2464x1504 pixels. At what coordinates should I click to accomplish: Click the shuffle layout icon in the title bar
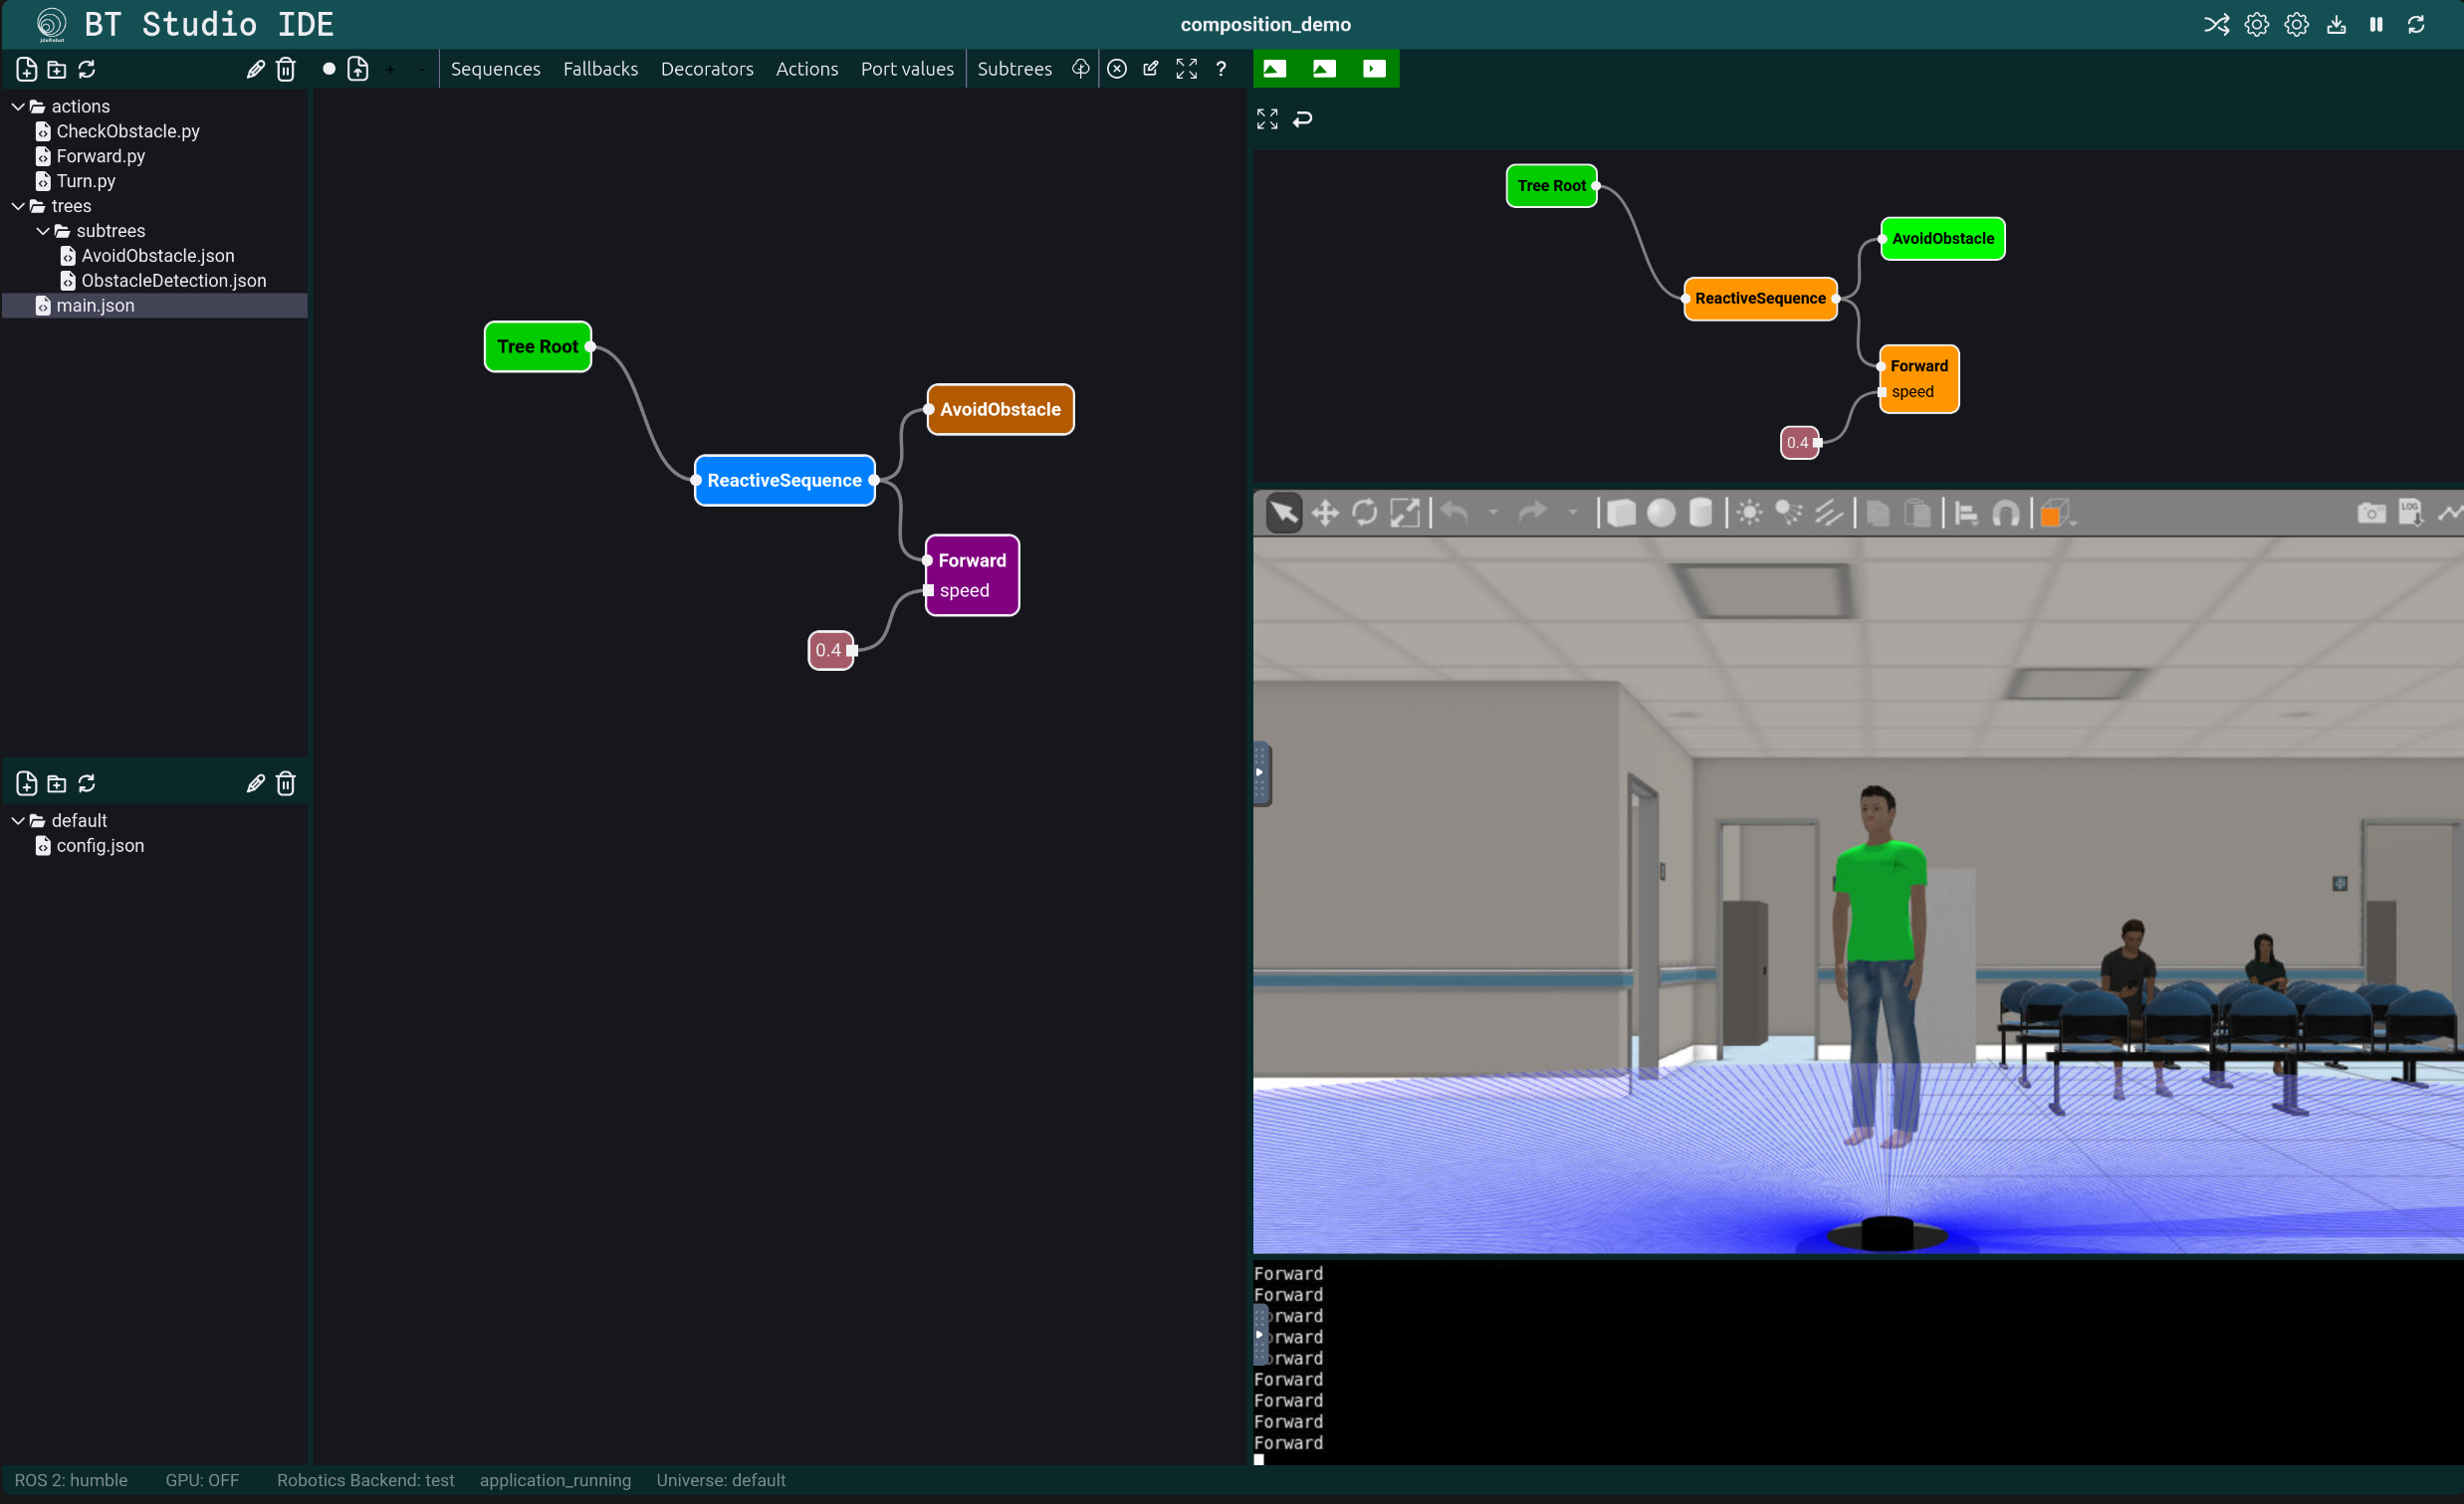pyautogui.click(x=2216, y=25)
